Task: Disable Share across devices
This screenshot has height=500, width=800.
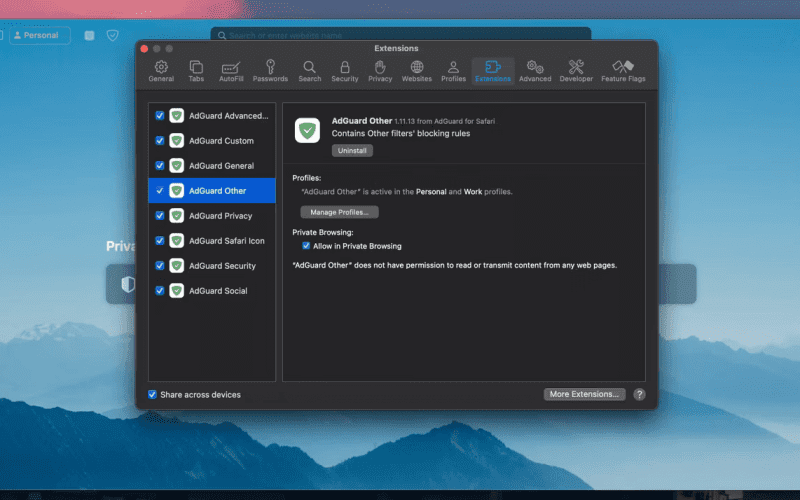Action: (x=152, y=394)
